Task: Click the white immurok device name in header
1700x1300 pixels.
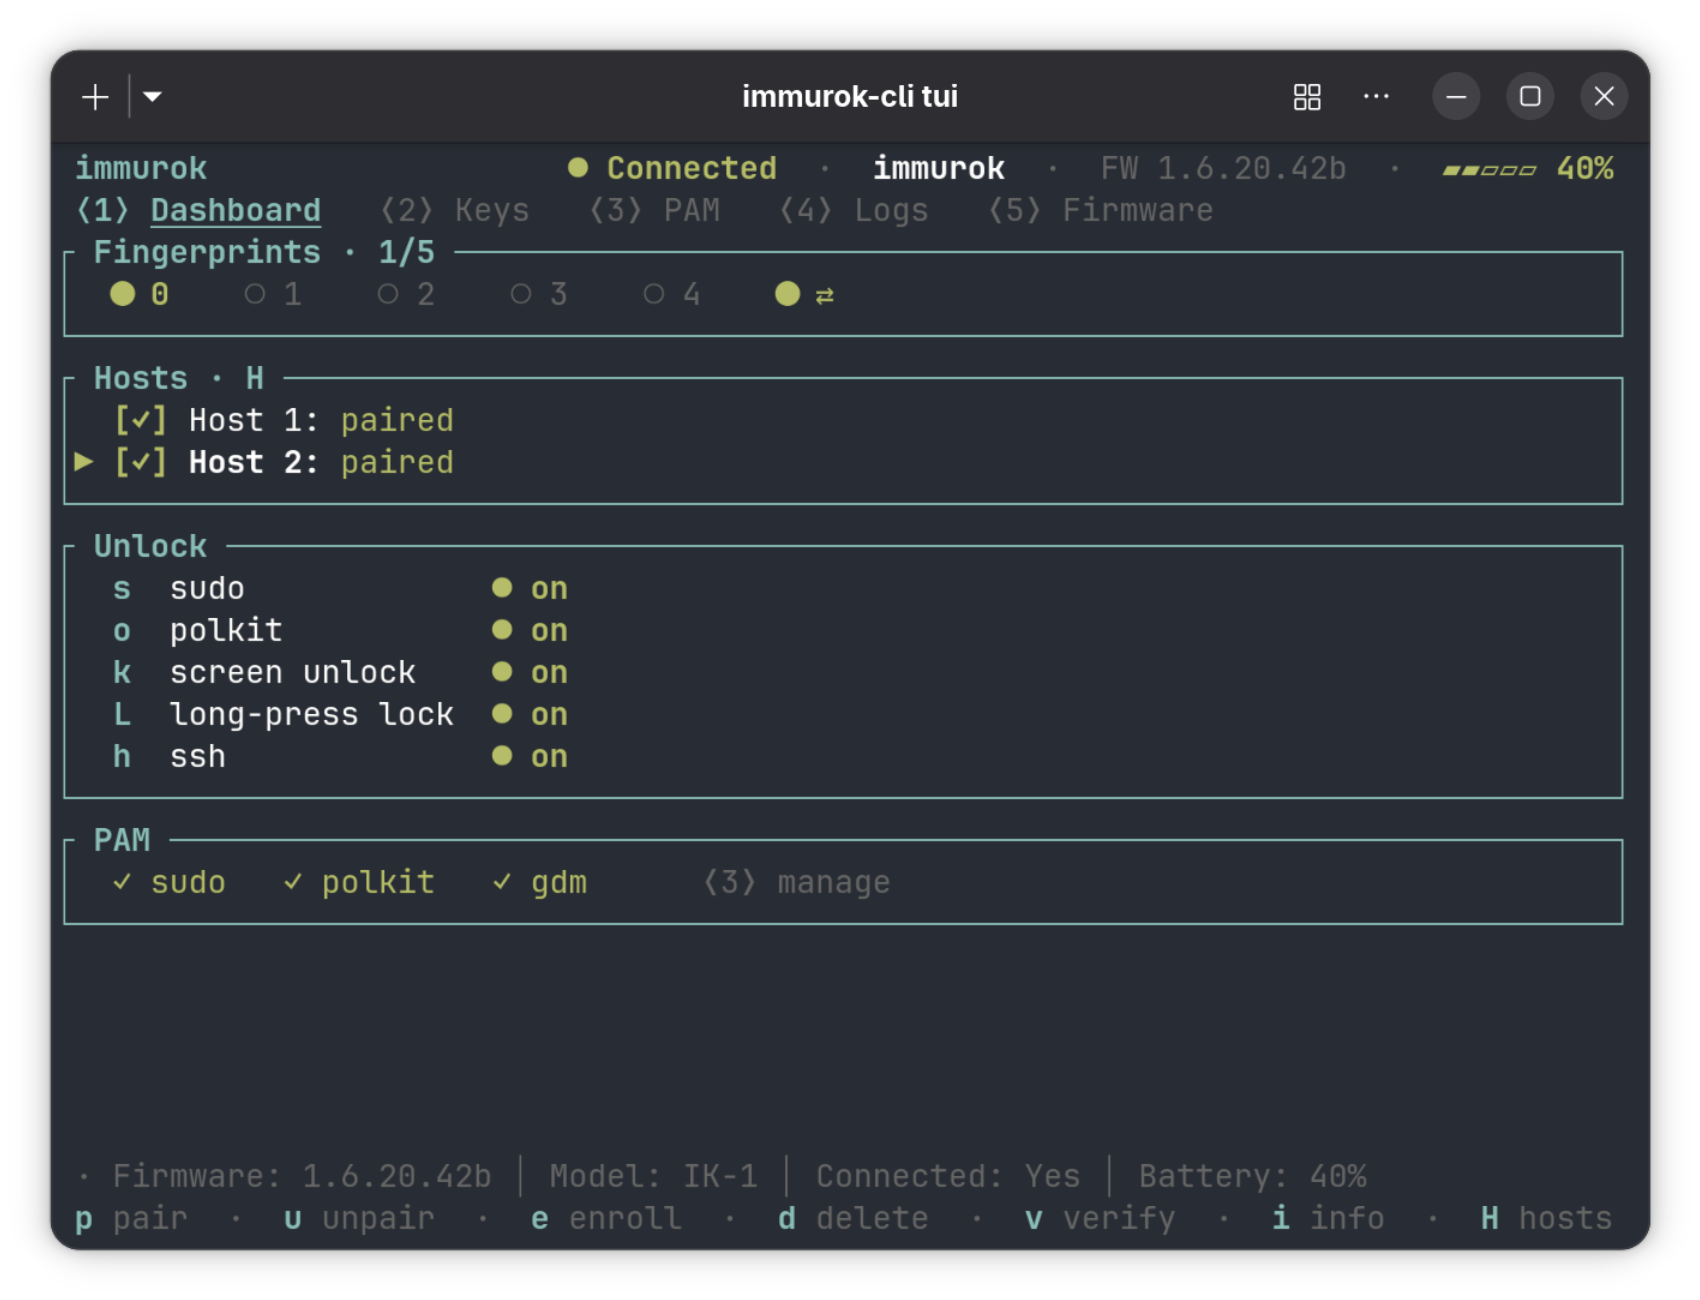Action: coord(939,168)
